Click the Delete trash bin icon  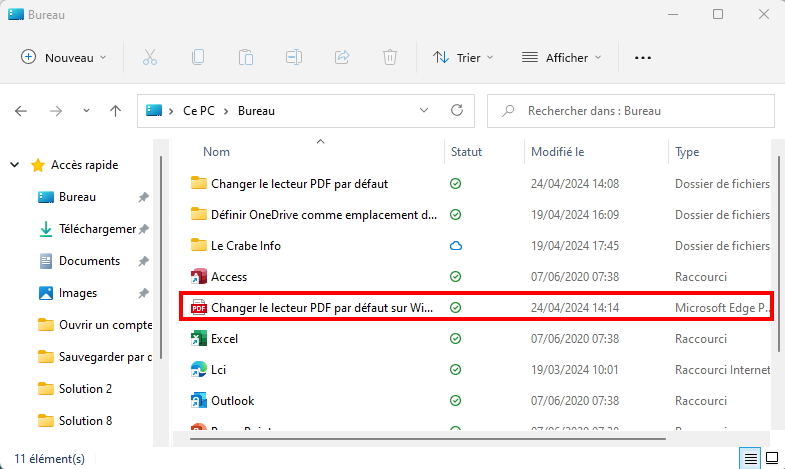click(x=389, y=57)
